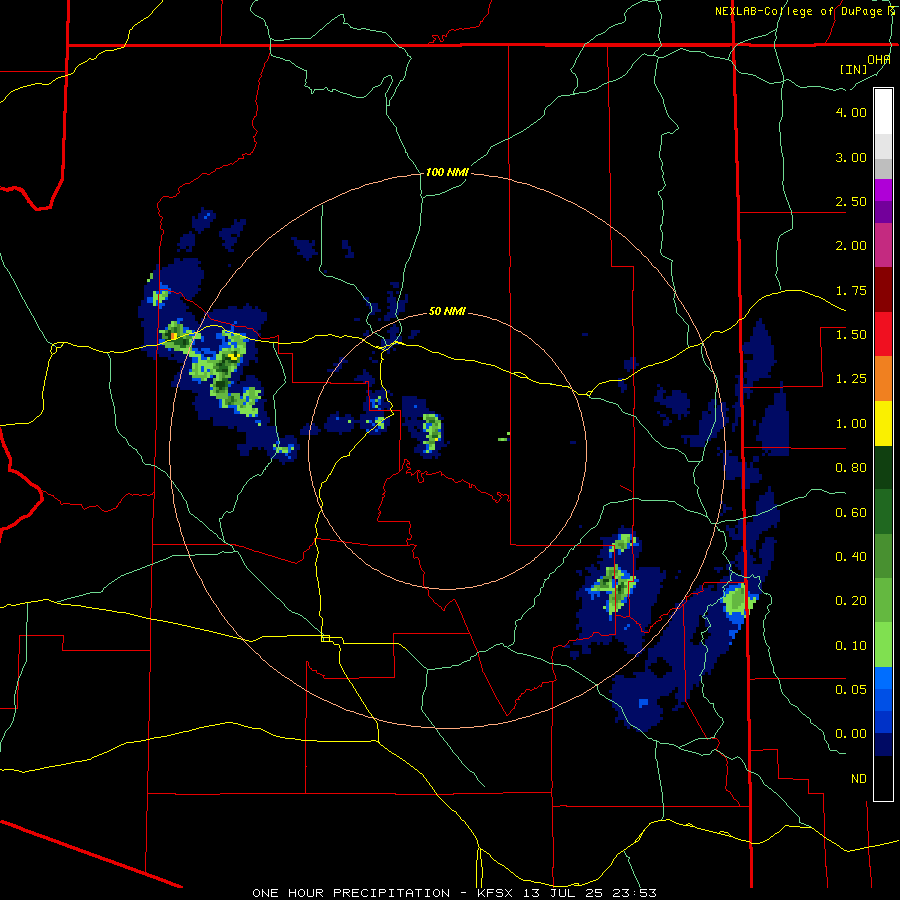The image size is (900, 900).
Task: Click the 1.75 legend value
Action: point(851,290)
